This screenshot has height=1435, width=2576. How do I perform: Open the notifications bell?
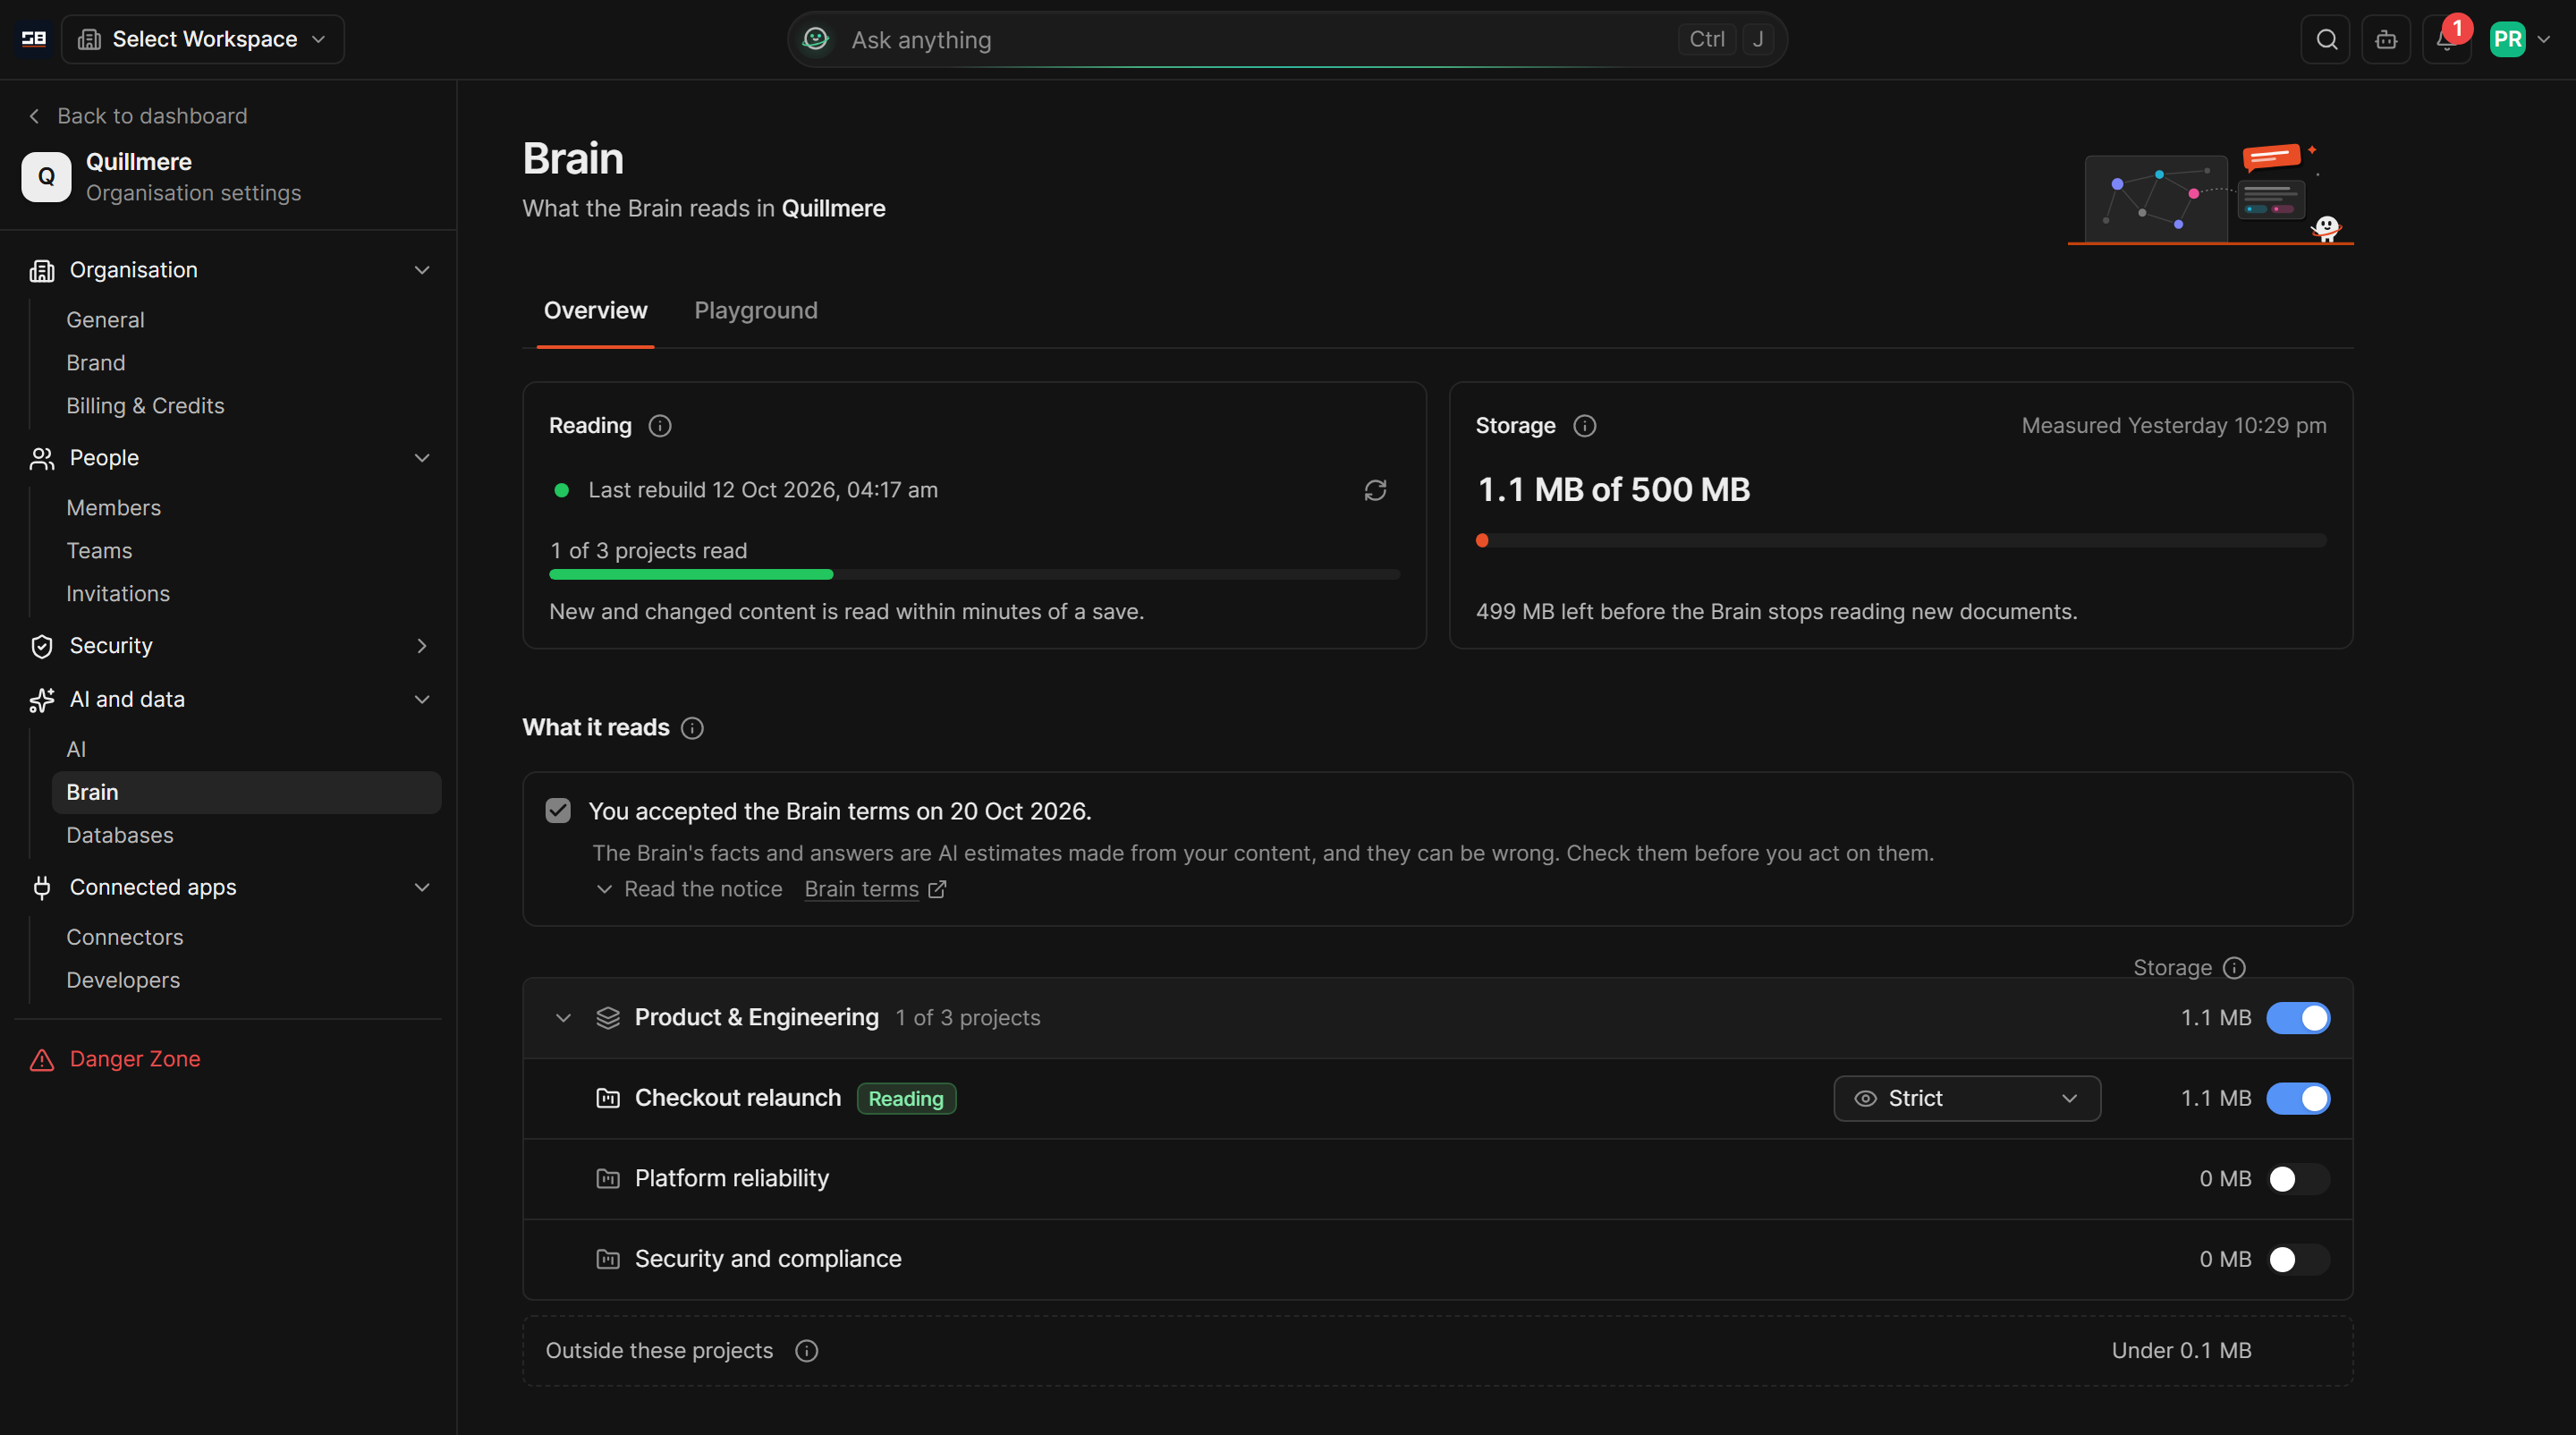(x=2446, y=39)
